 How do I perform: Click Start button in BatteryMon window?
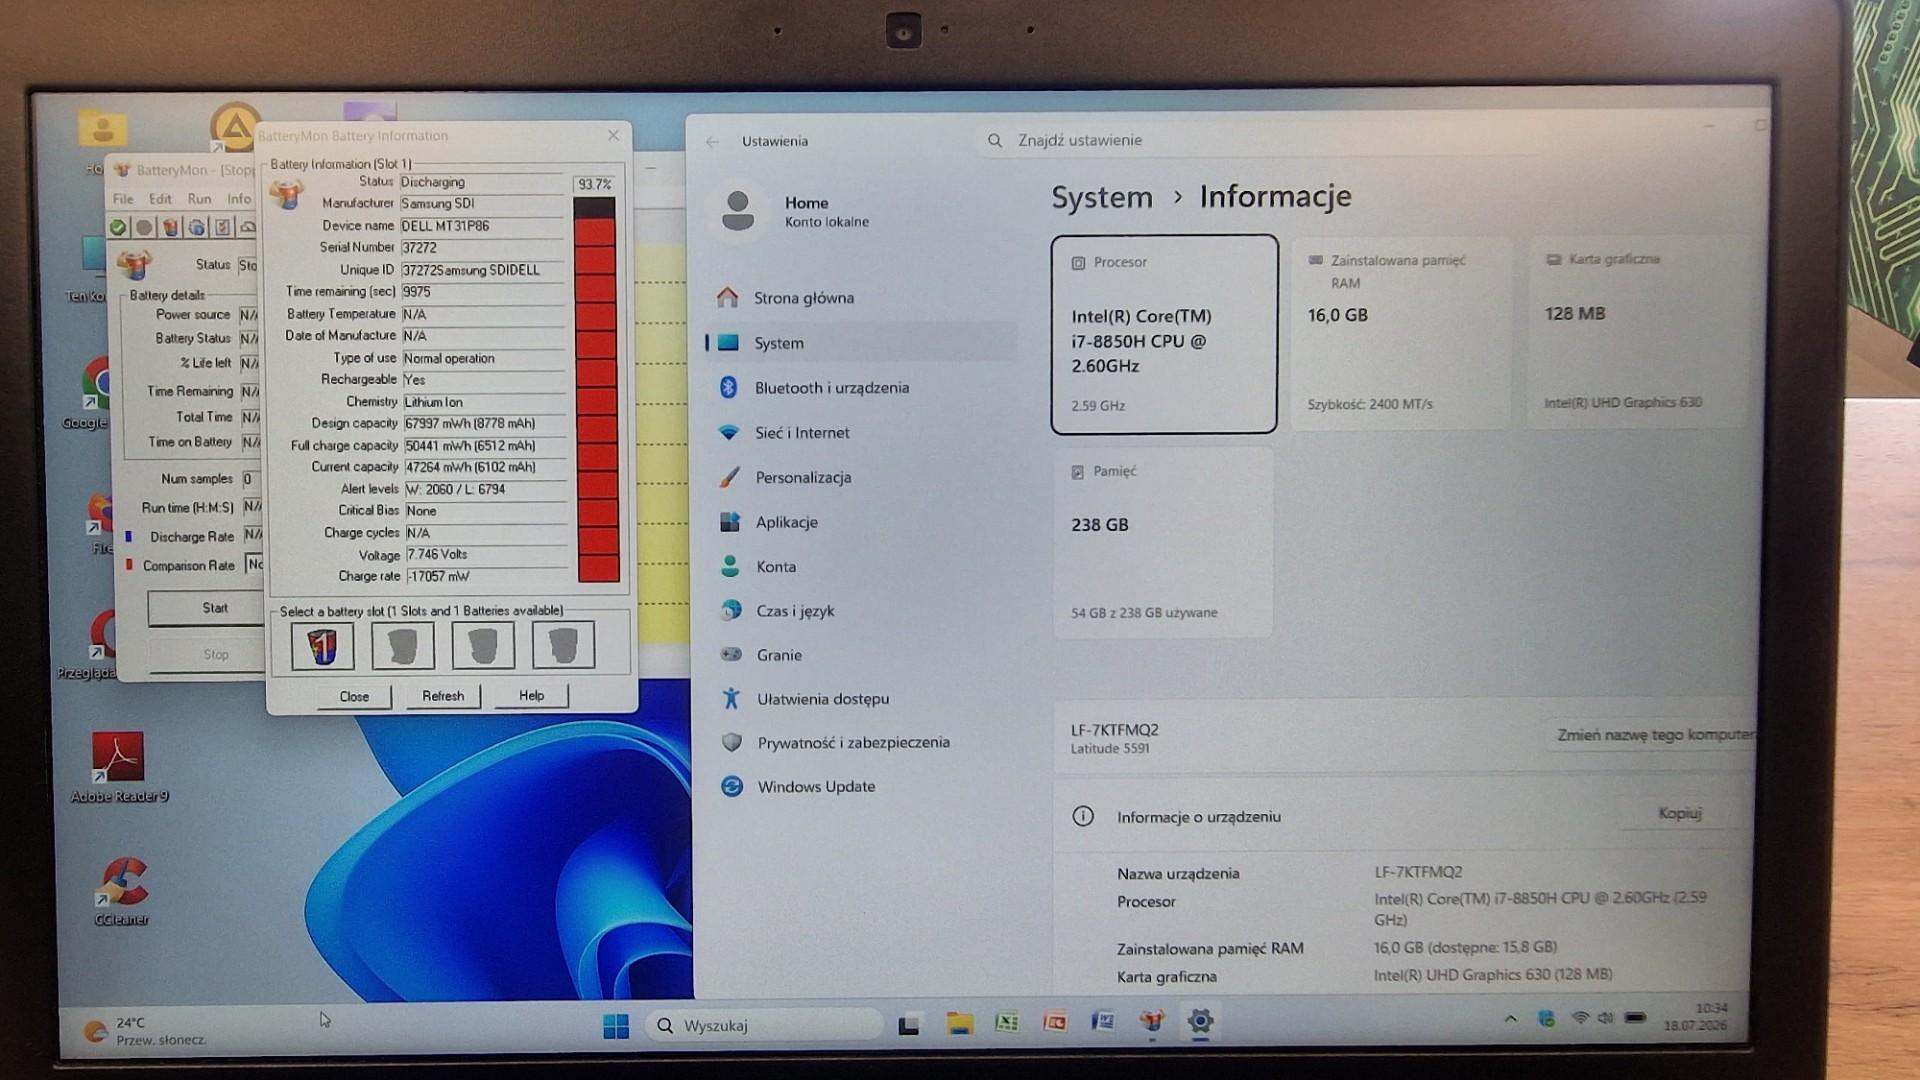206,608
